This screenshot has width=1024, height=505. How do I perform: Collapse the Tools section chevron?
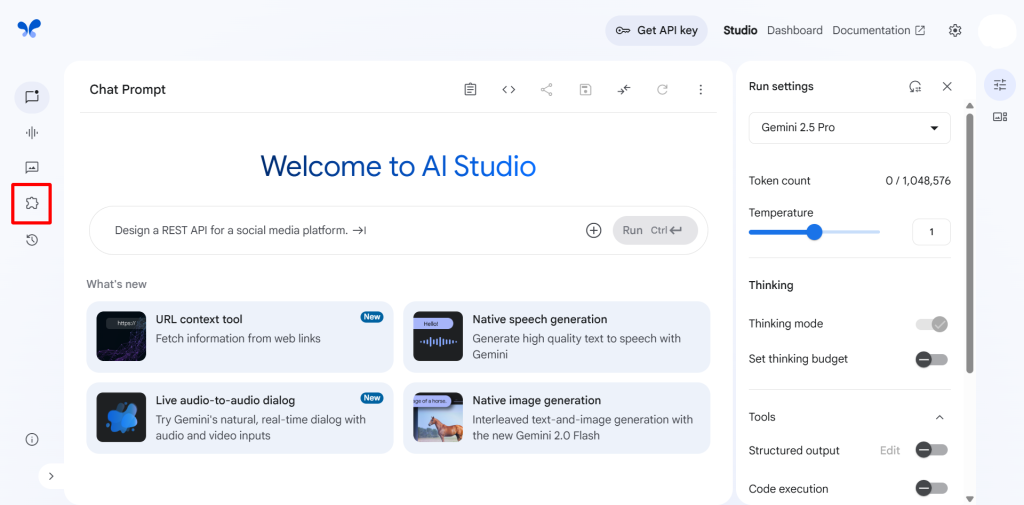tap(940, 417)
